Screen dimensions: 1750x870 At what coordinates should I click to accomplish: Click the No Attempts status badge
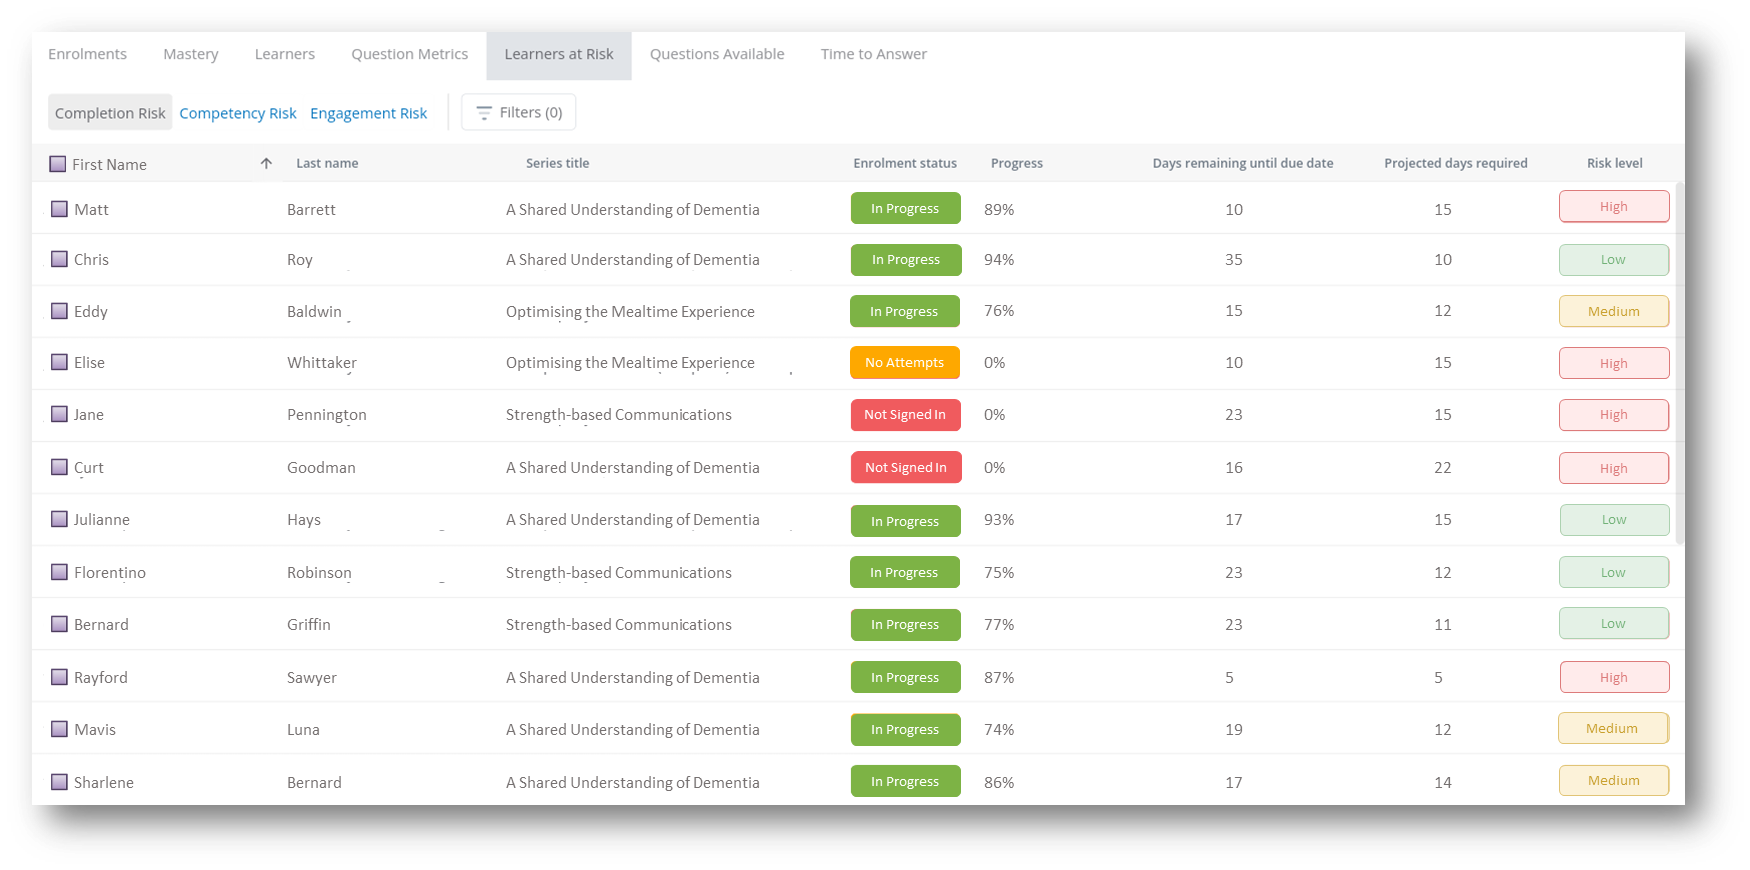[904, 363]
